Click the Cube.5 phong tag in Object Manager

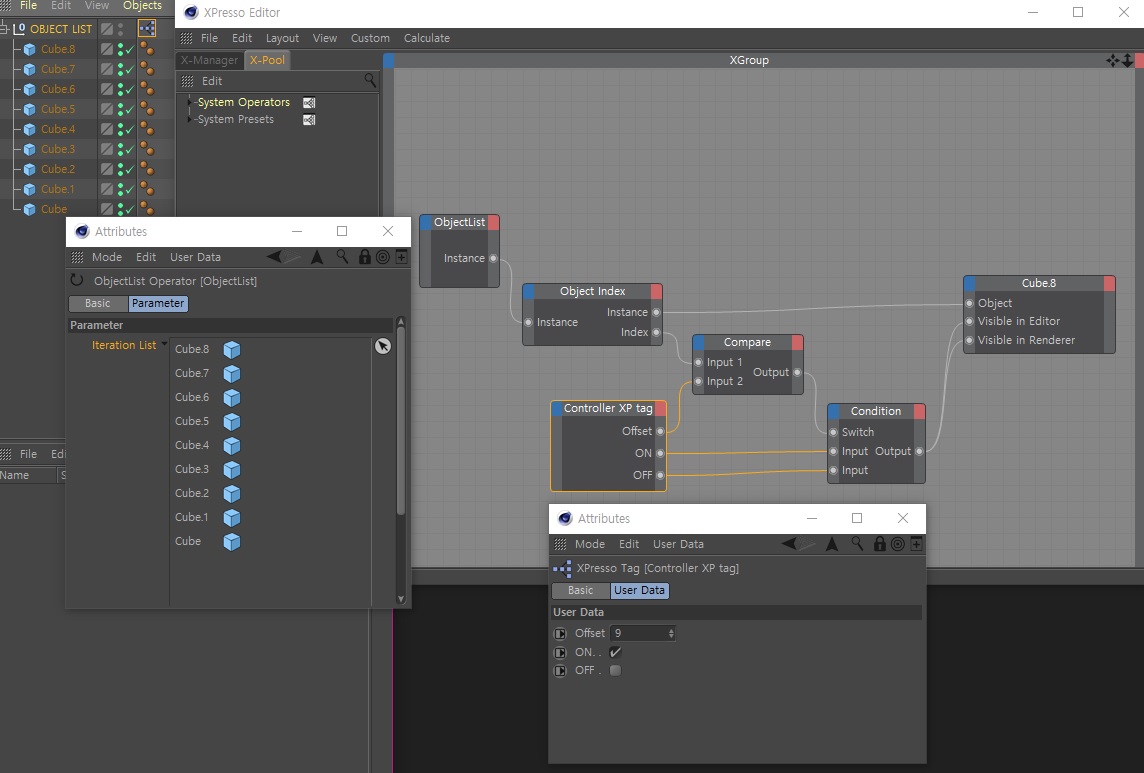[x=147, y=109]
